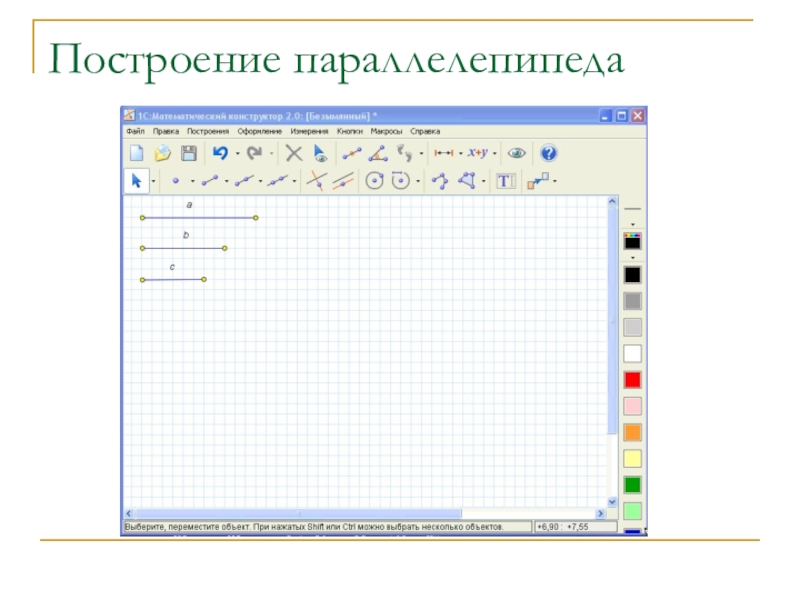Toggle hidden objects with the eye icon
The height and width of the screenshot is (600, 800).
[x=516, y=153]
